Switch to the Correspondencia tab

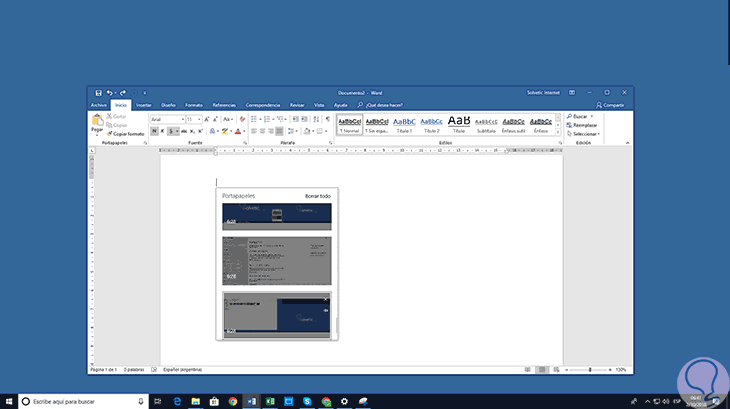(263, 105)
